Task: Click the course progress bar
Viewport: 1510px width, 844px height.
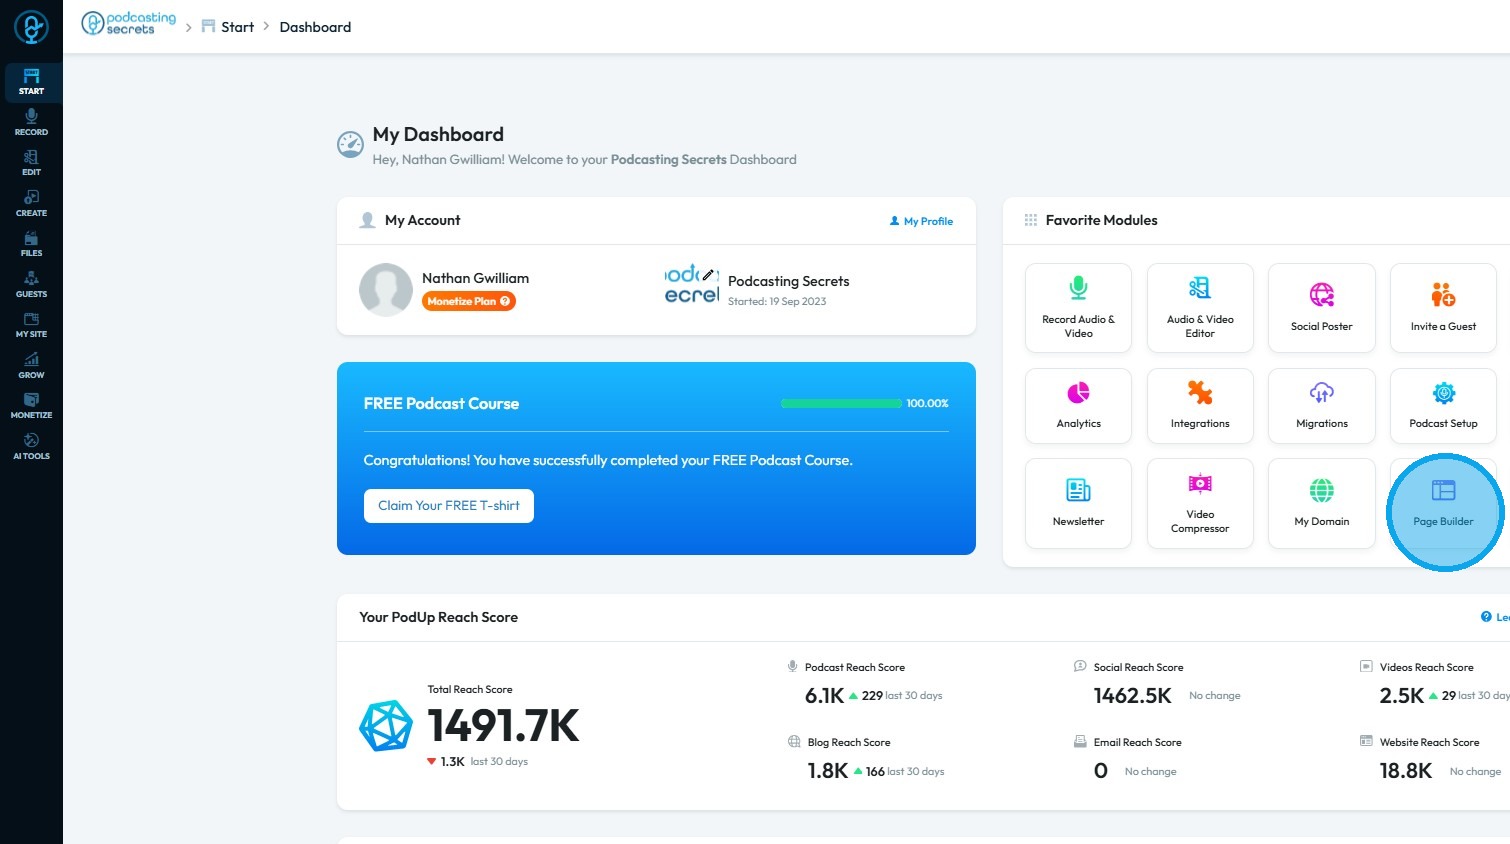Action: click(841, 404)
